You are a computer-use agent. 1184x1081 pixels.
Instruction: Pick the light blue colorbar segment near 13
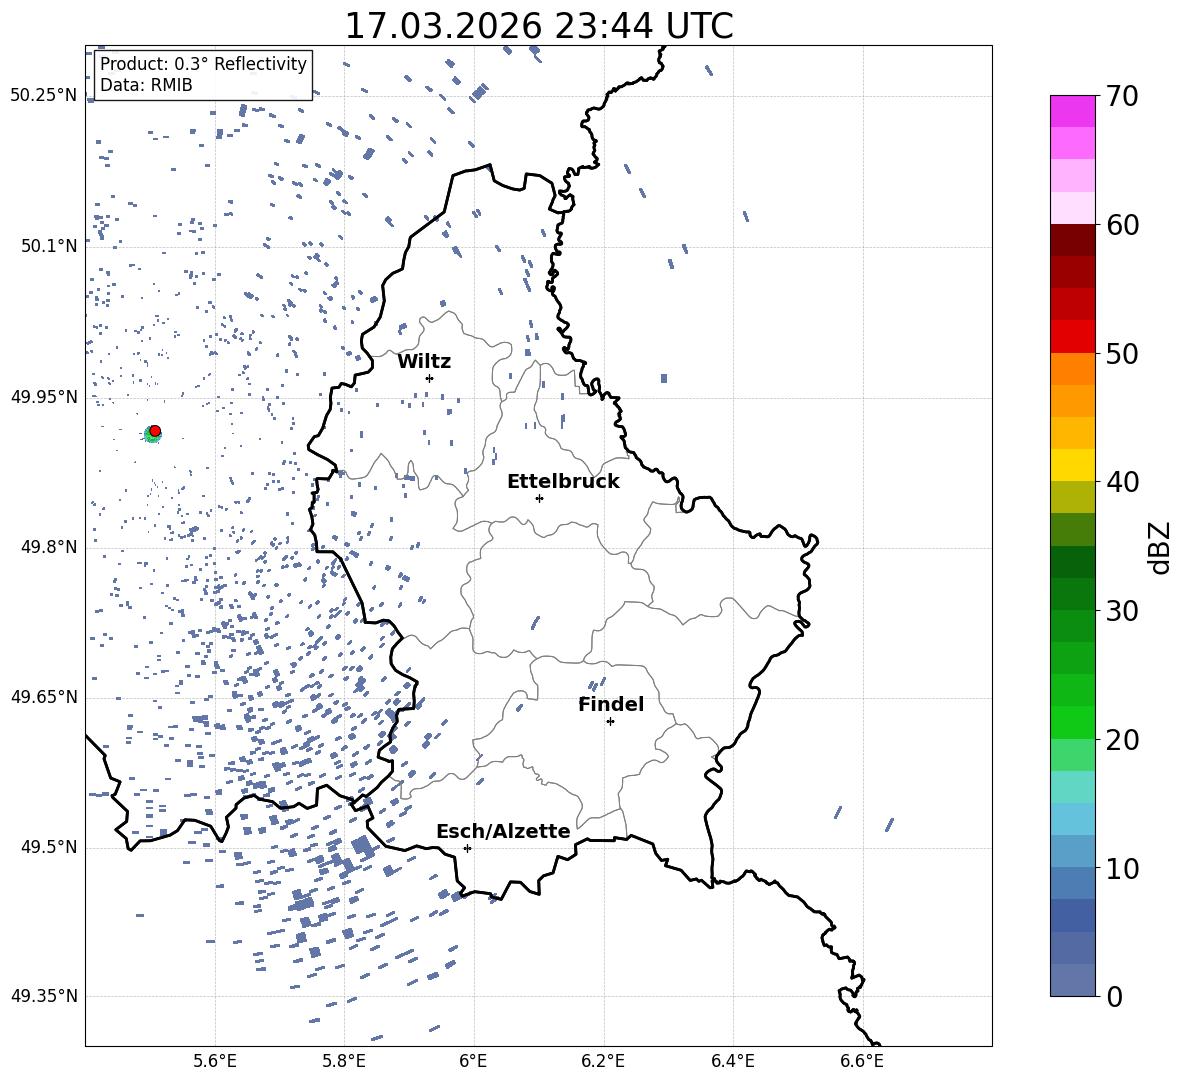[1072, 819]
